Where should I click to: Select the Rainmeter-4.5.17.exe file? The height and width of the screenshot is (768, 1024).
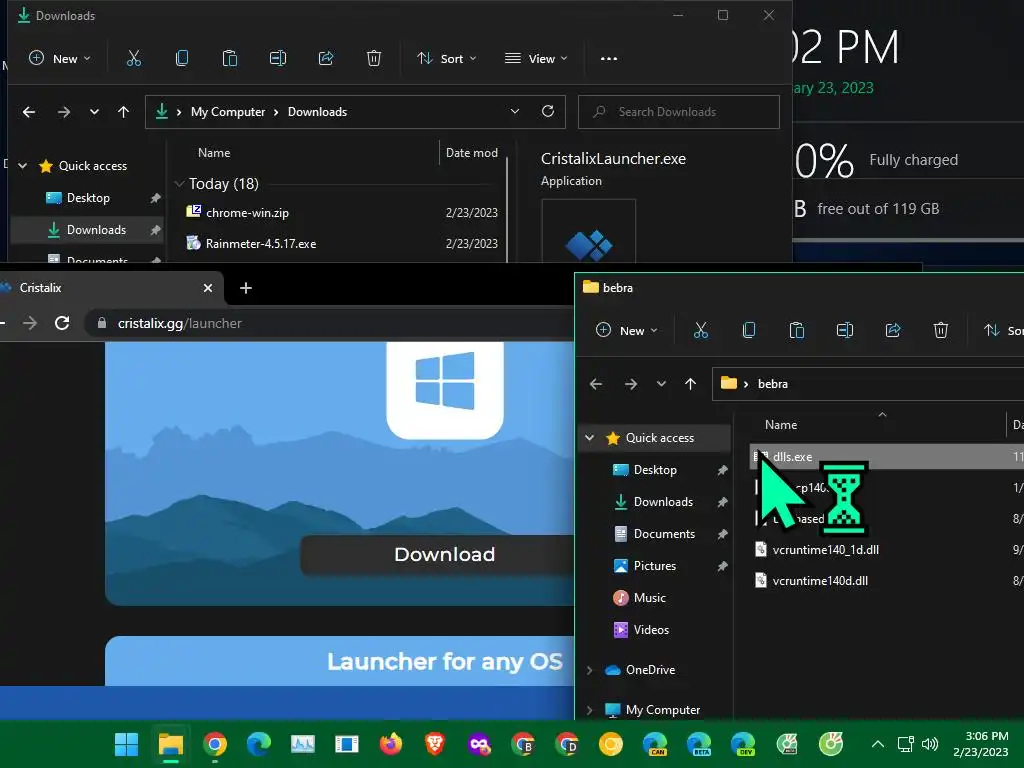(340, 244)
